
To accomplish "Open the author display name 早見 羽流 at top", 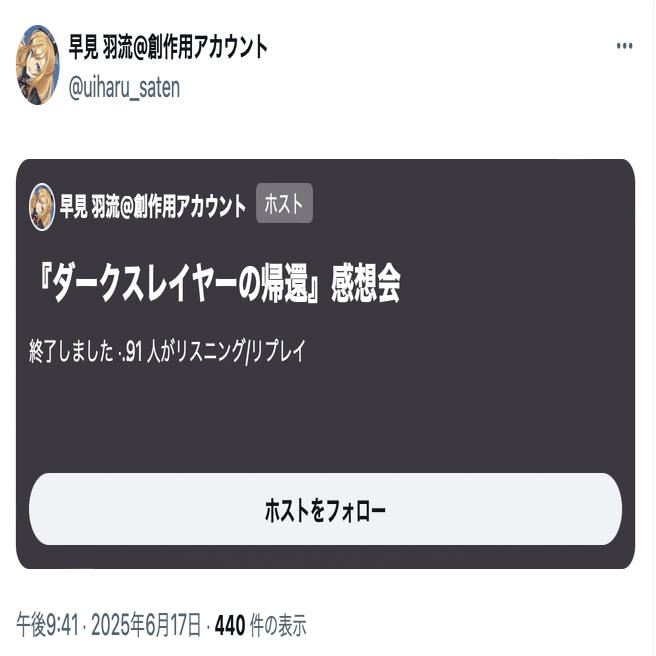I will (x=100, y=47).
